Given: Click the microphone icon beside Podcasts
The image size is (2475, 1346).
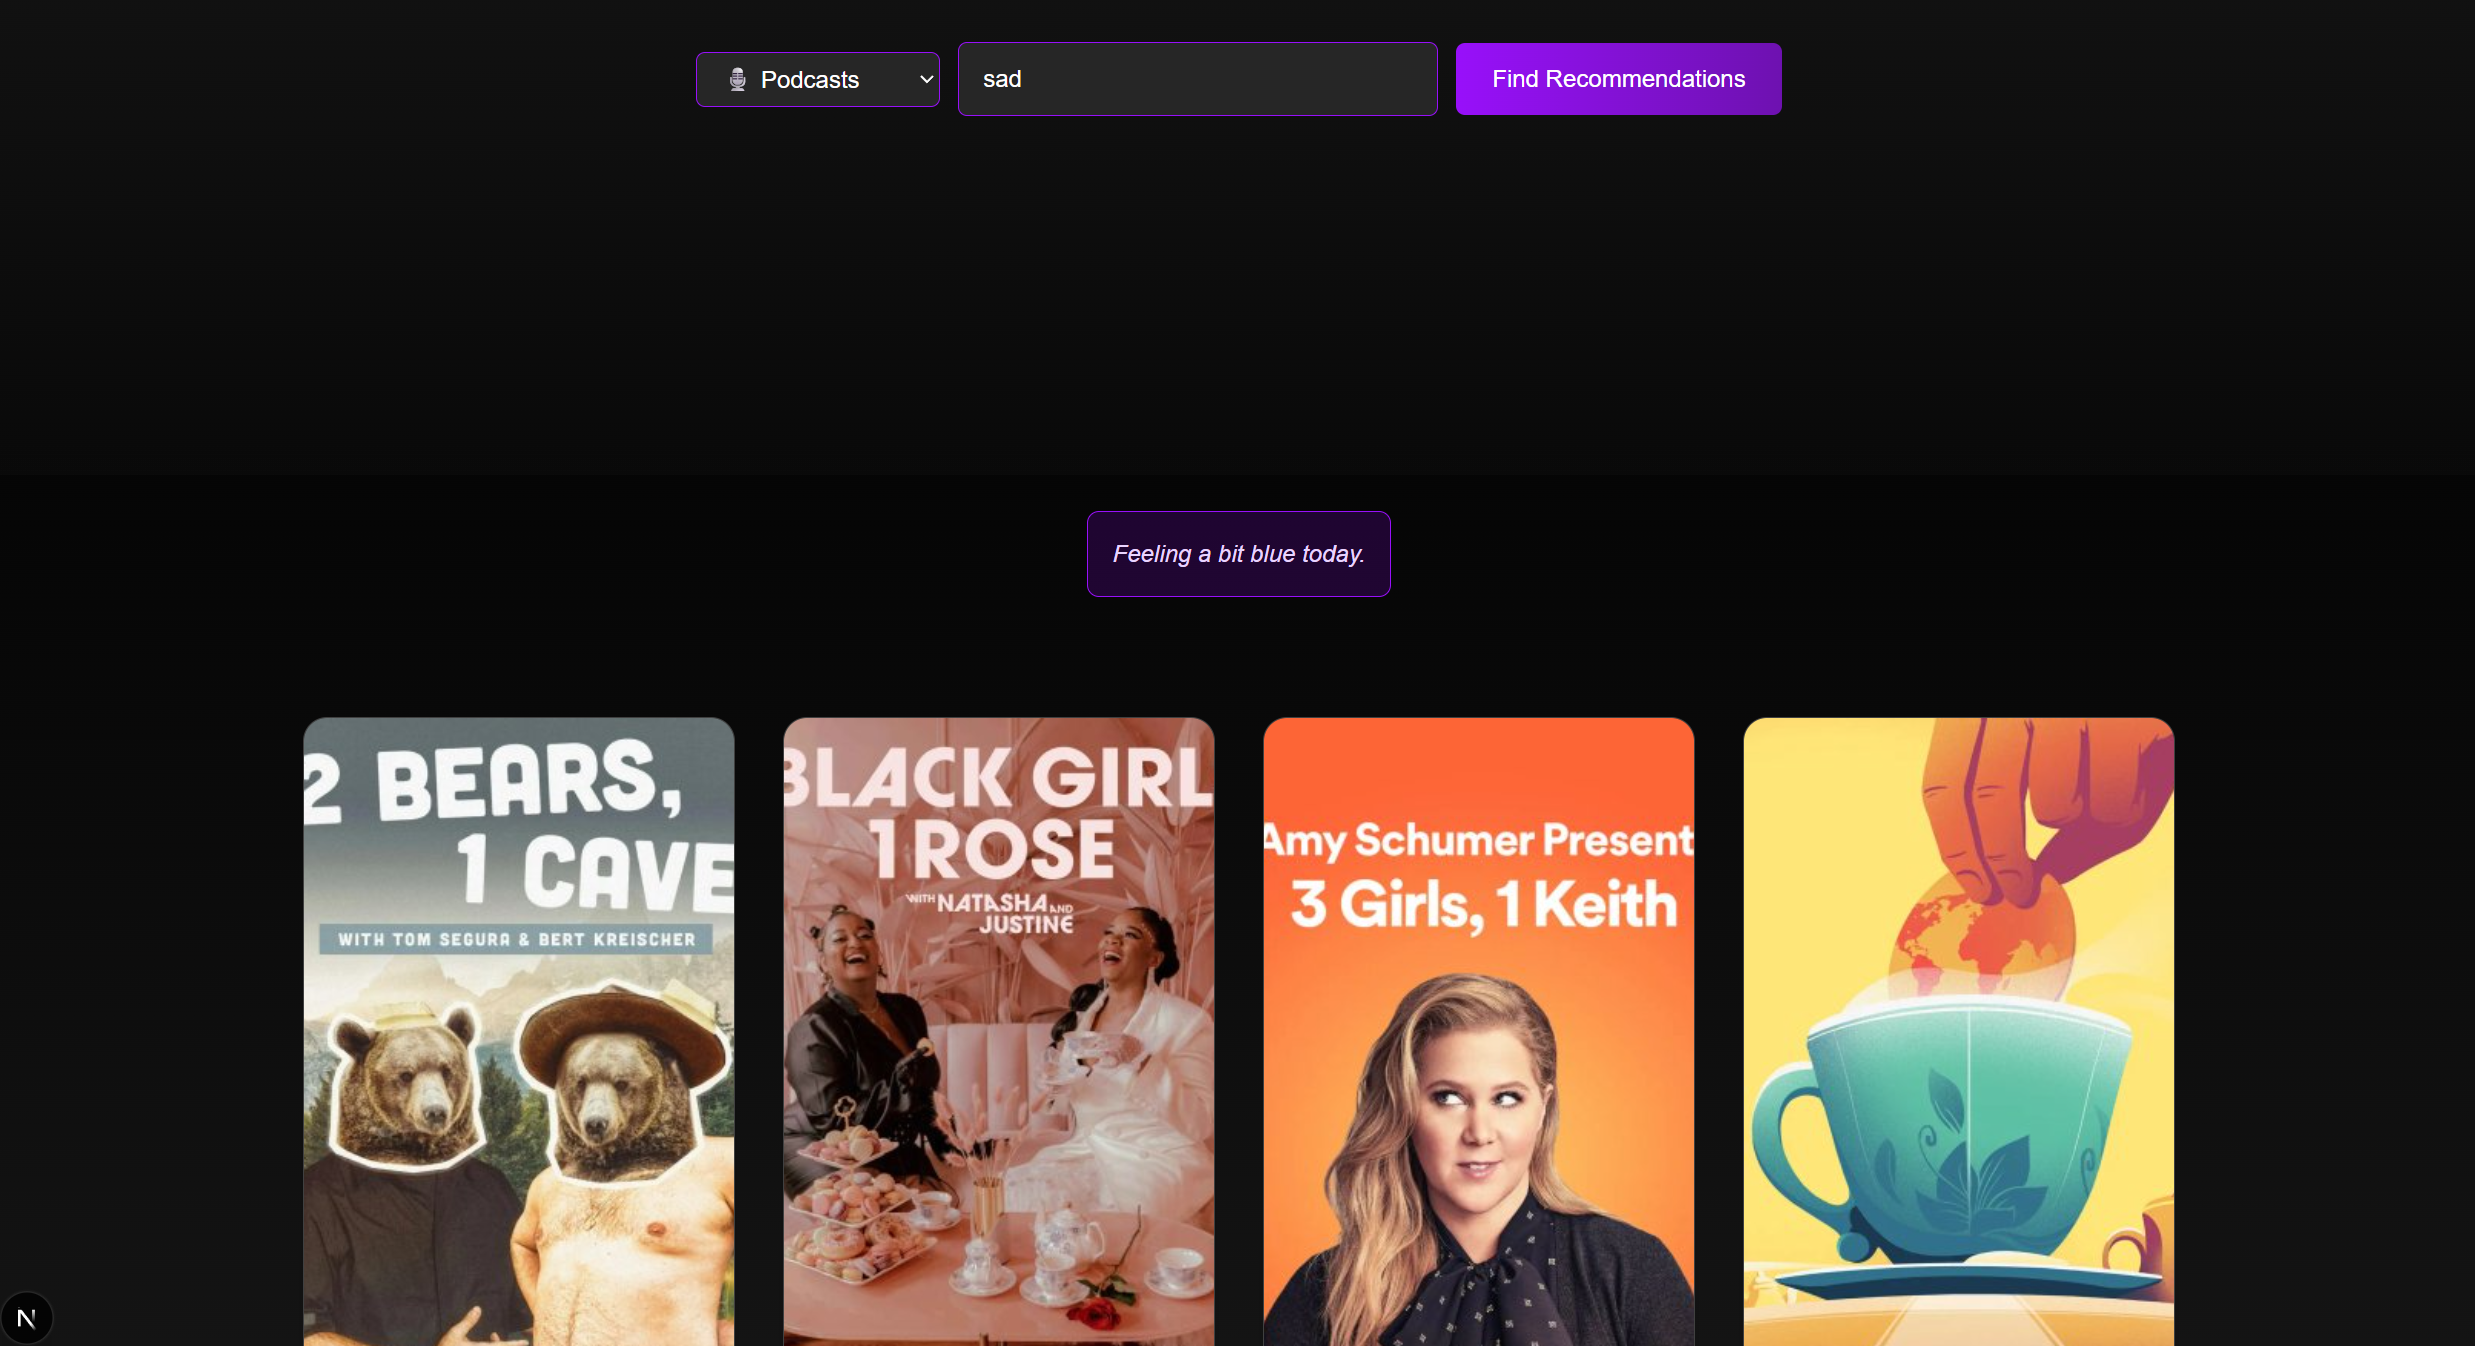Looking at the screenshot, I should (x=738, y=80).
